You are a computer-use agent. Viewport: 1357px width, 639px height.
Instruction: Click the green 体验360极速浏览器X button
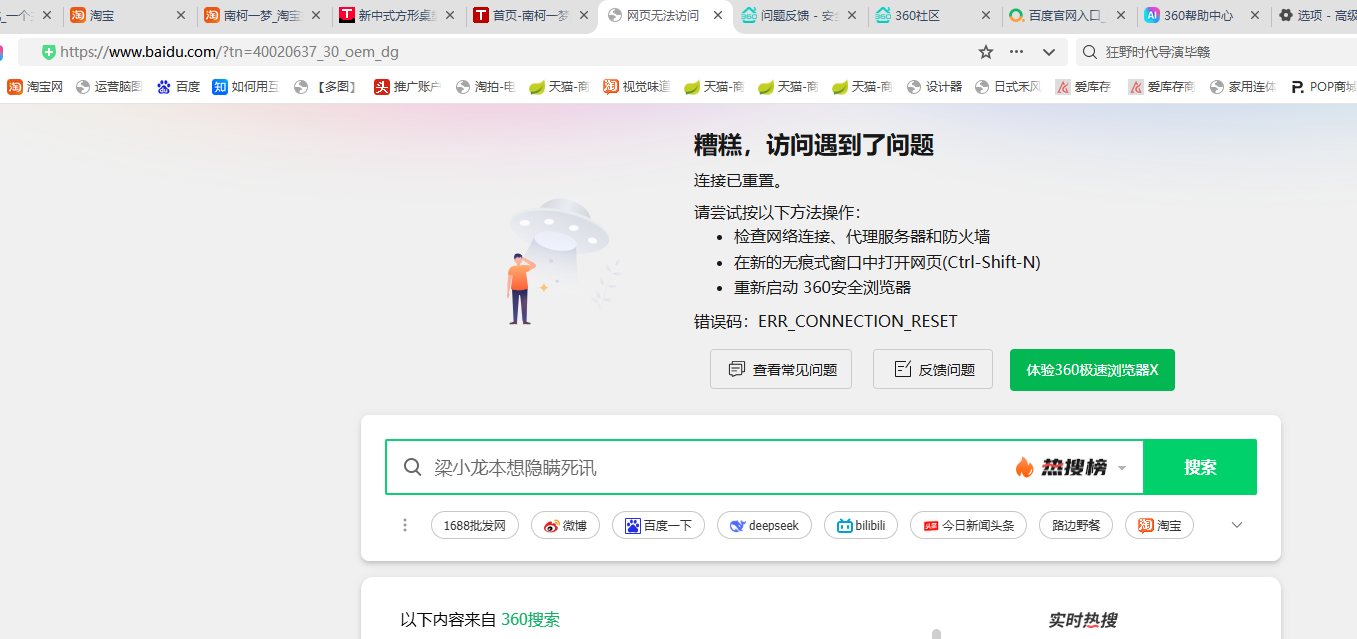(x=1092, y=369)
